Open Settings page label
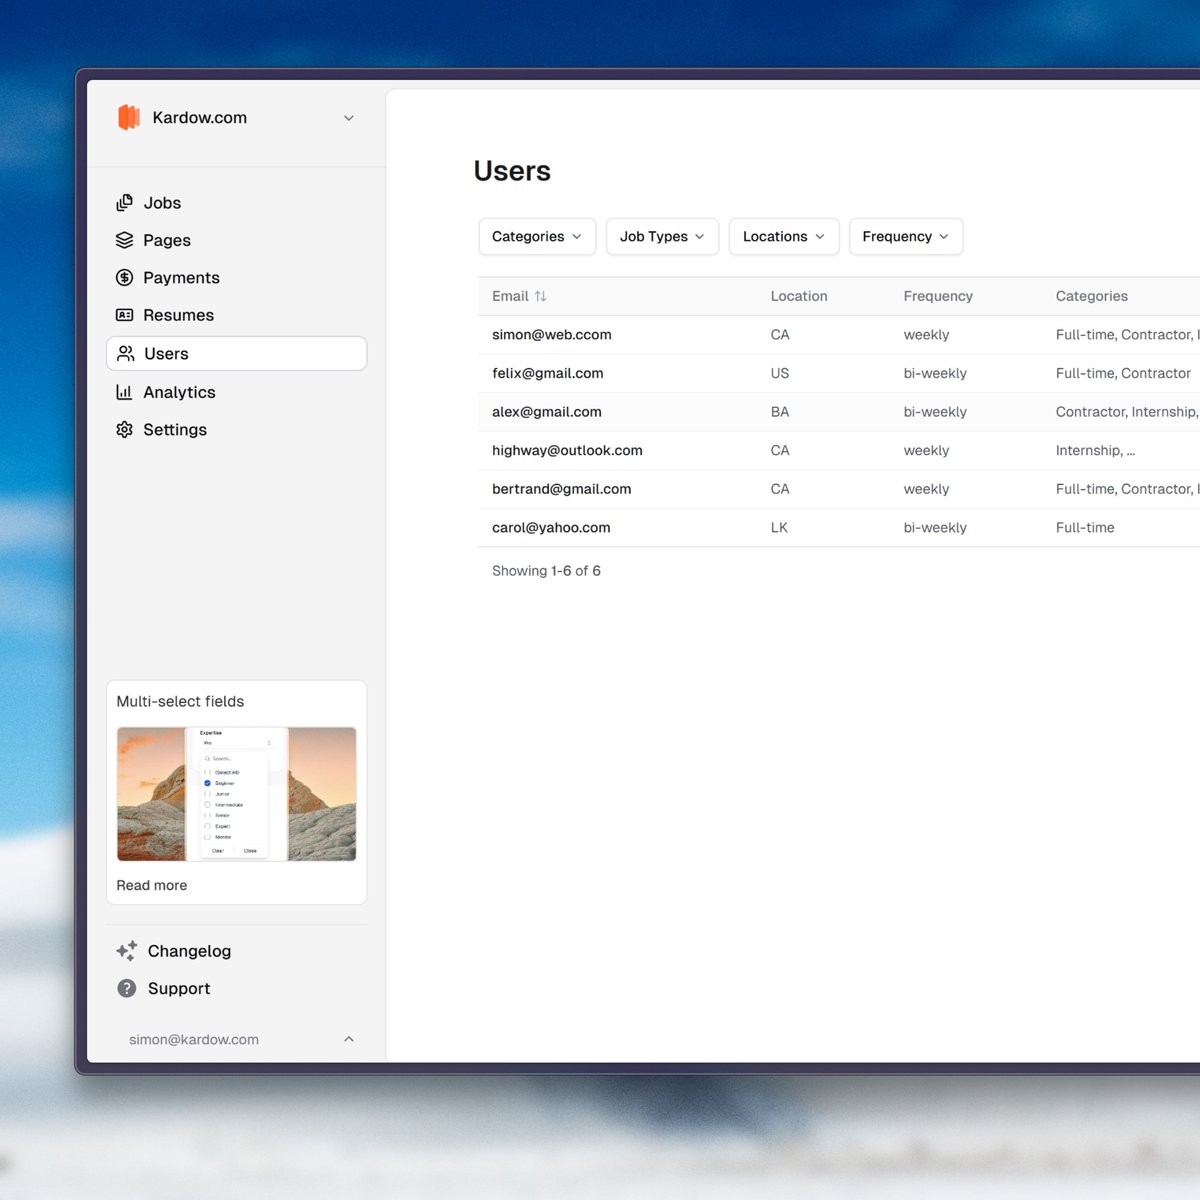Image resolution: width=1200 pixels, height=1200 pixels. point(175,429)
